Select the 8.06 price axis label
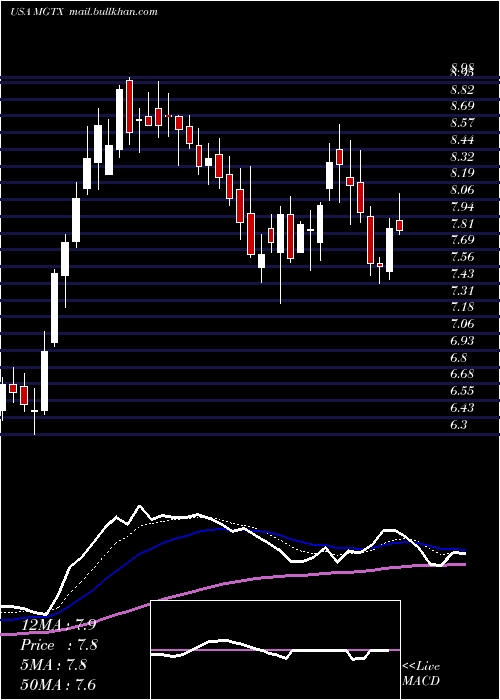500x700 pixels. (462, 190)
